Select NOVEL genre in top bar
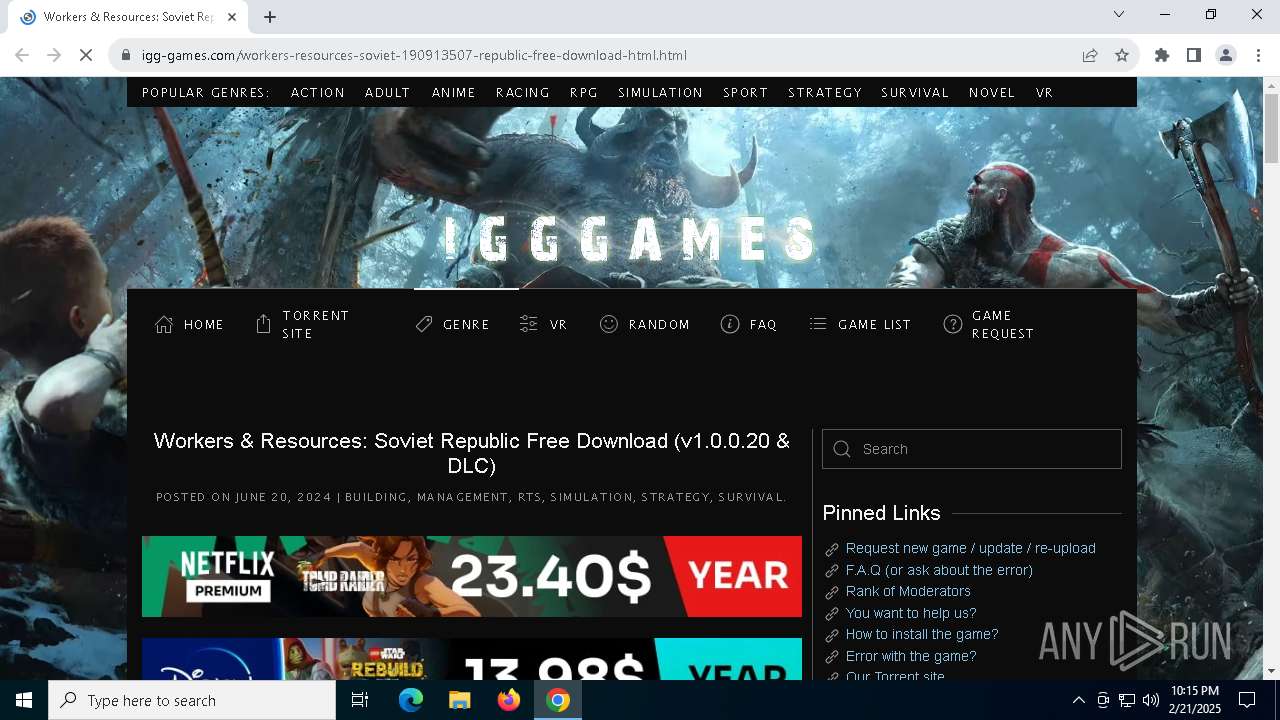This screenshot has width=1280, height=720. (992, 92)
